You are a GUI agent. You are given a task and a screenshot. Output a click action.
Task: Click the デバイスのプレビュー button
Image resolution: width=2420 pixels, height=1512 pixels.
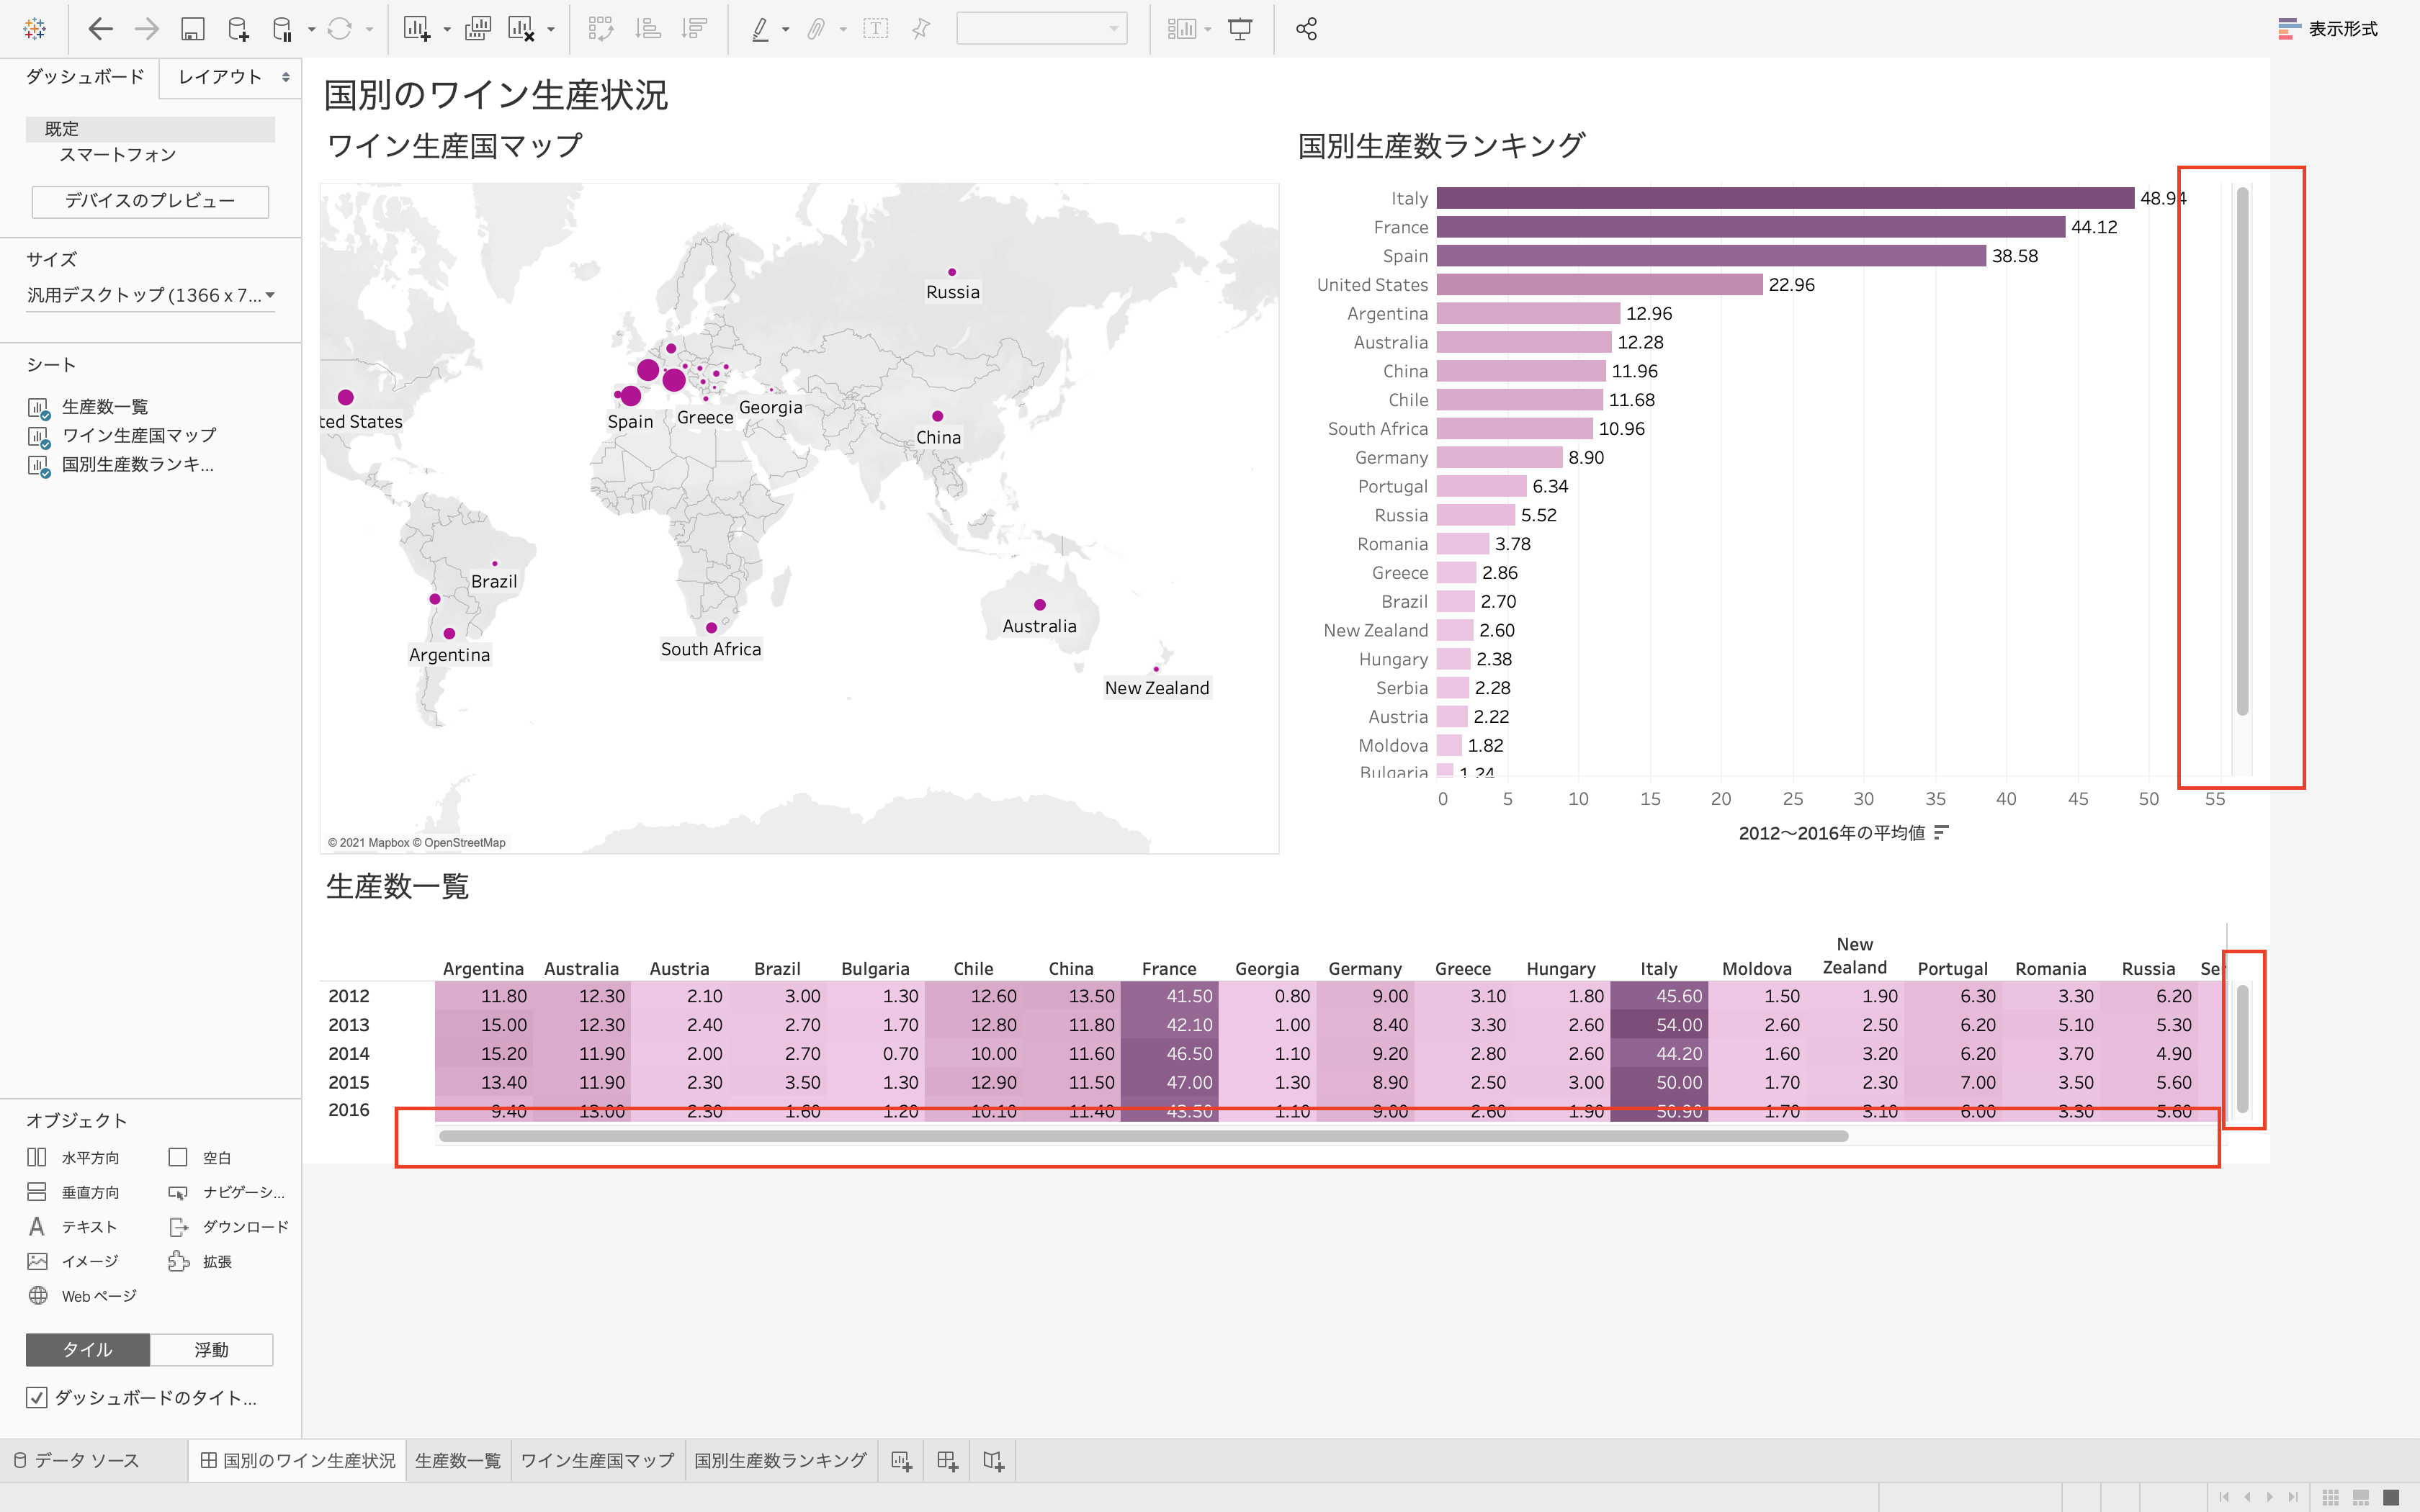click(x=150, y=201)
